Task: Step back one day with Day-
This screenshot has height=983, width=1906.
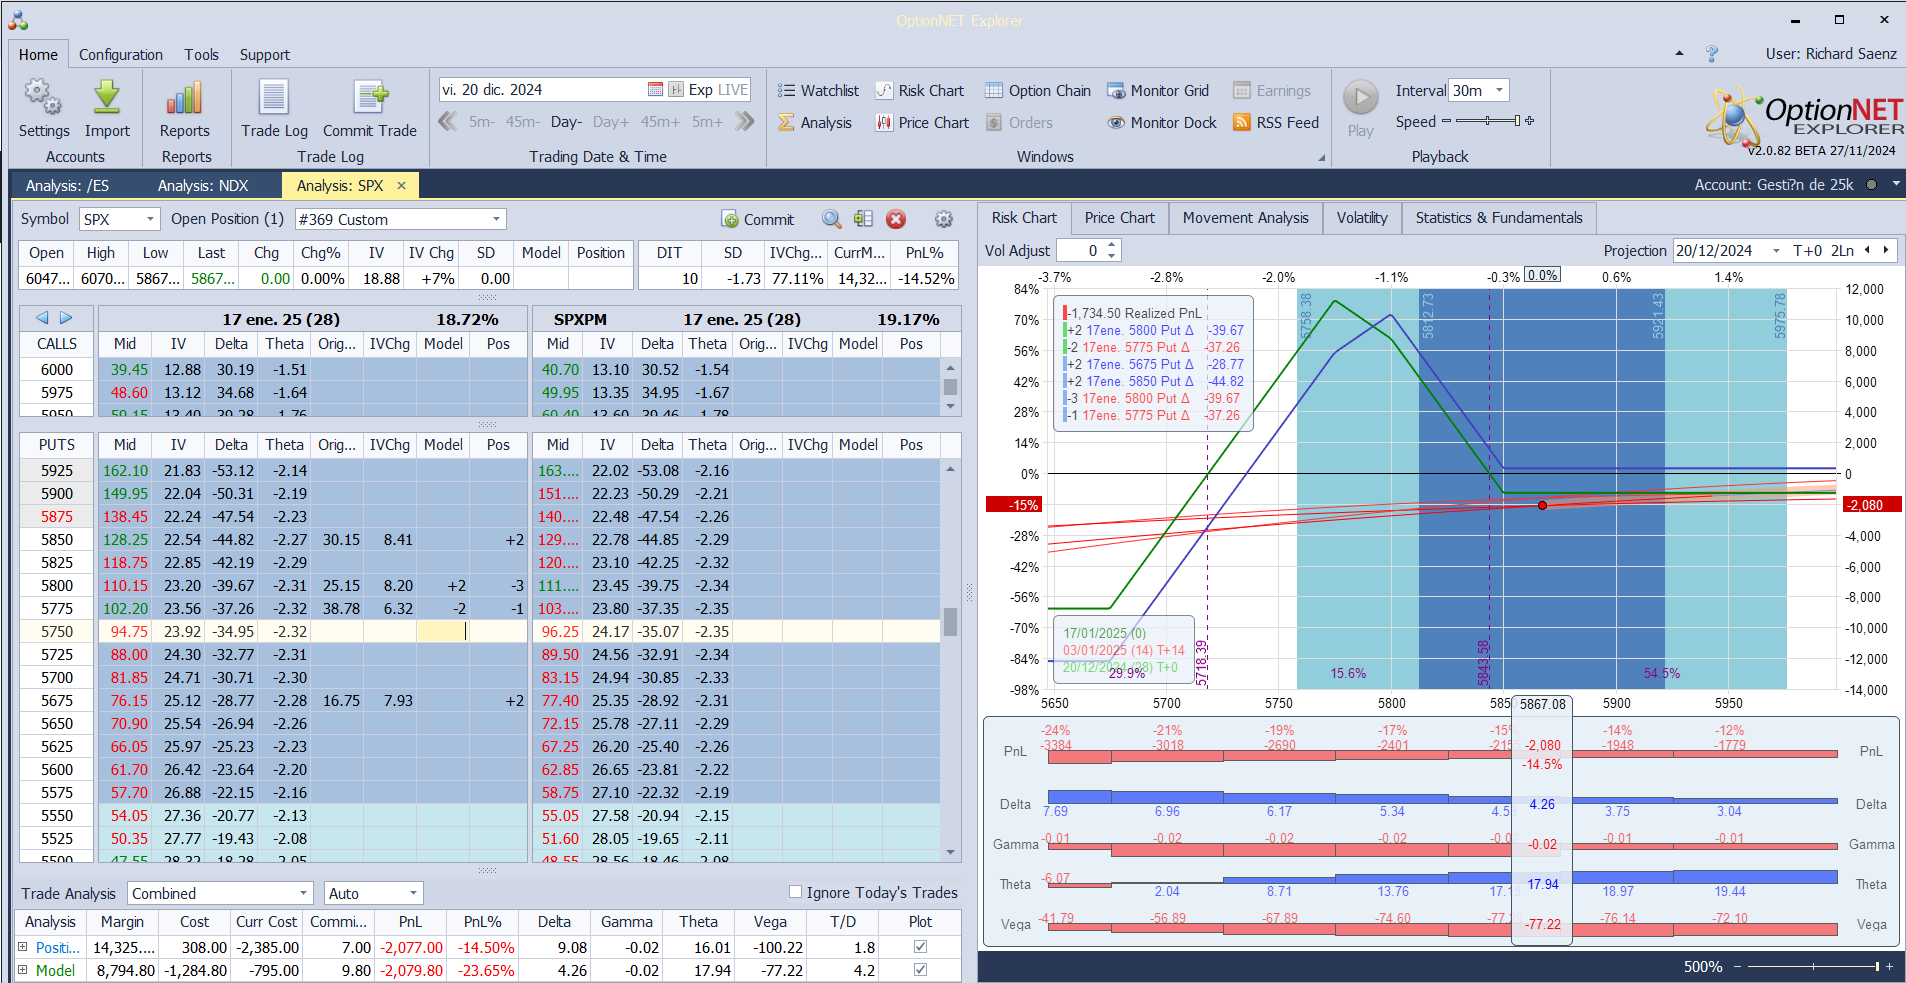Action: [x=566, y=122]
